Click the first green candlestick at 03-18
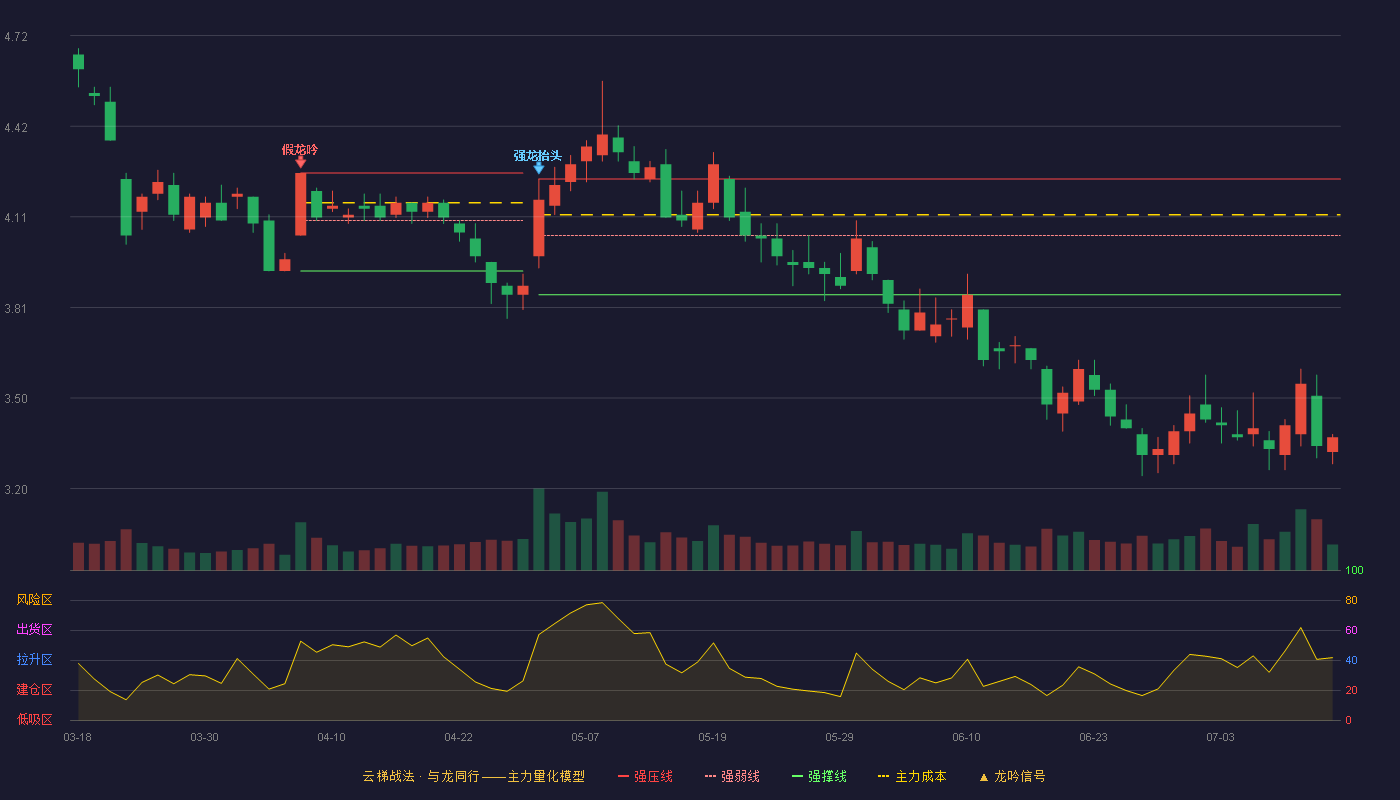 point(78,61)
